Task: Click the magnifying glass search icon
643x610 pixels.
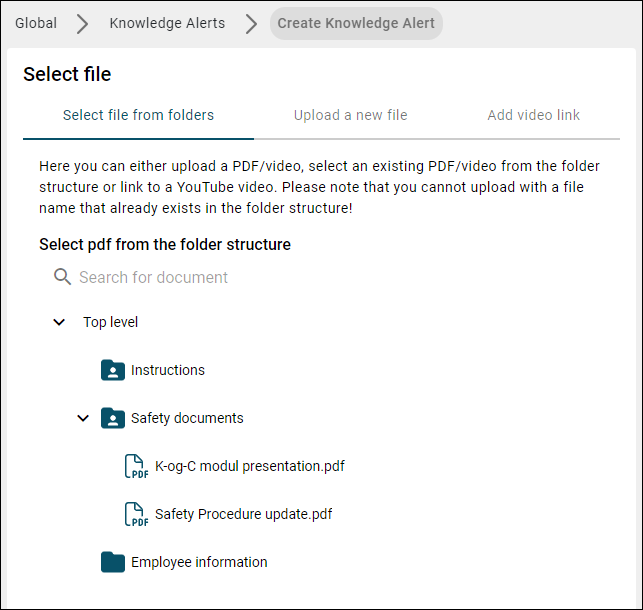Action: pos(62,277)
